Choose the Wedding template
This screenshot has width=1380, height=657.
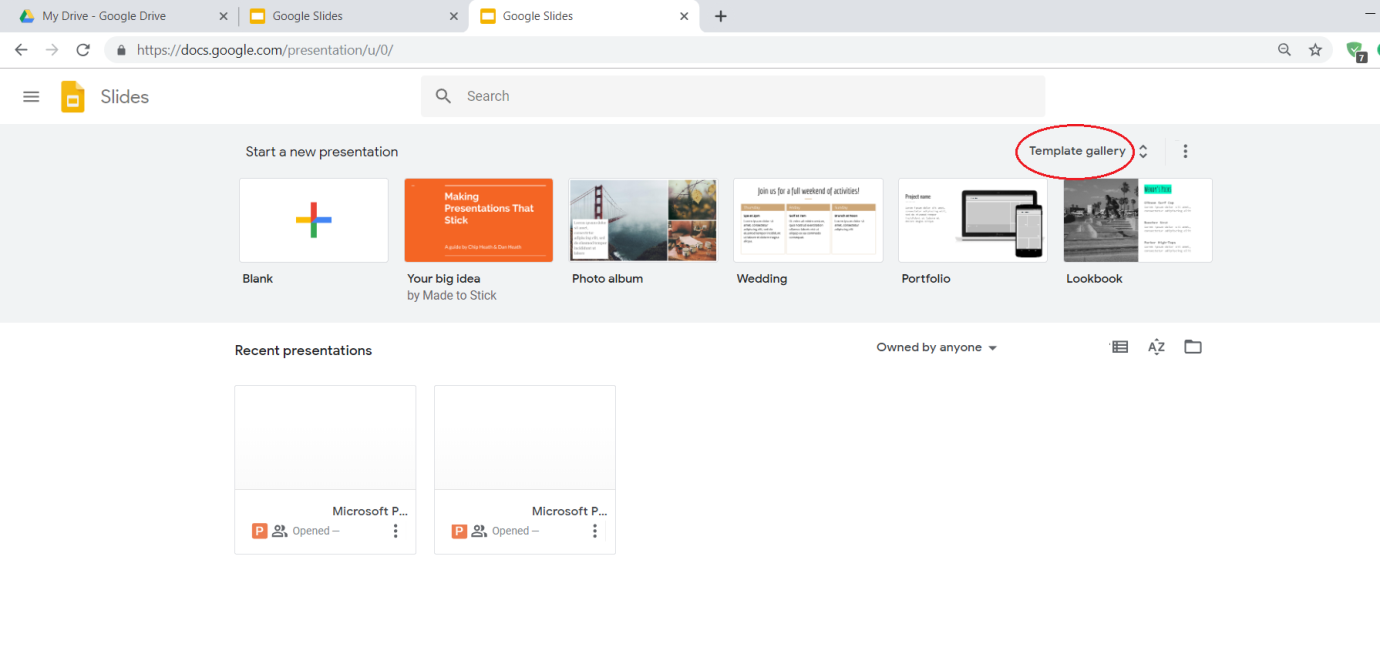(x=808, y=220)
